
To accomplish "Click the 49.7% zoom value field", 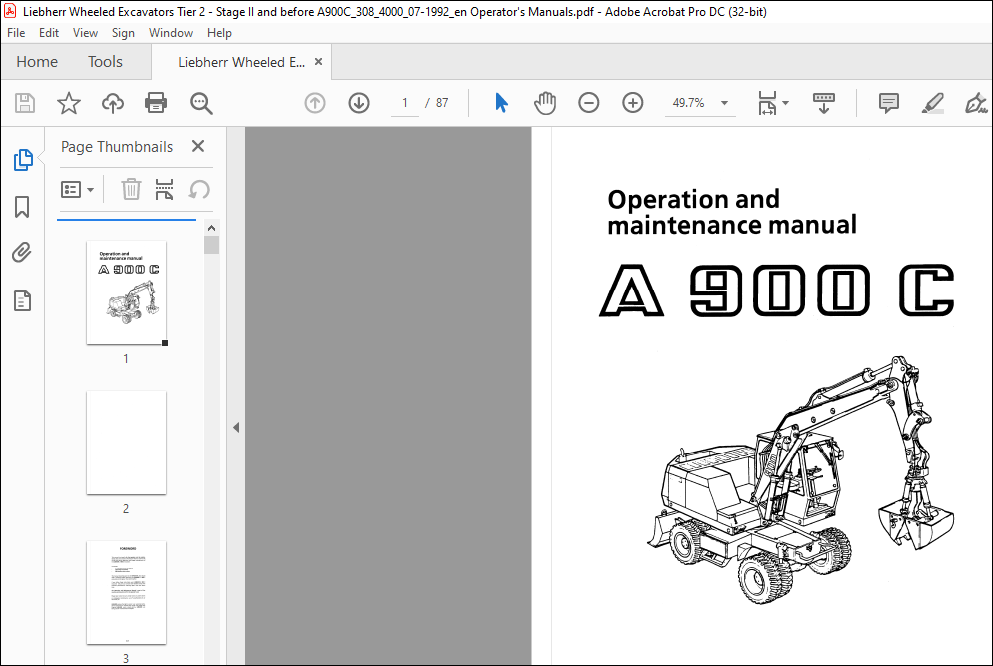I will 688,103.
